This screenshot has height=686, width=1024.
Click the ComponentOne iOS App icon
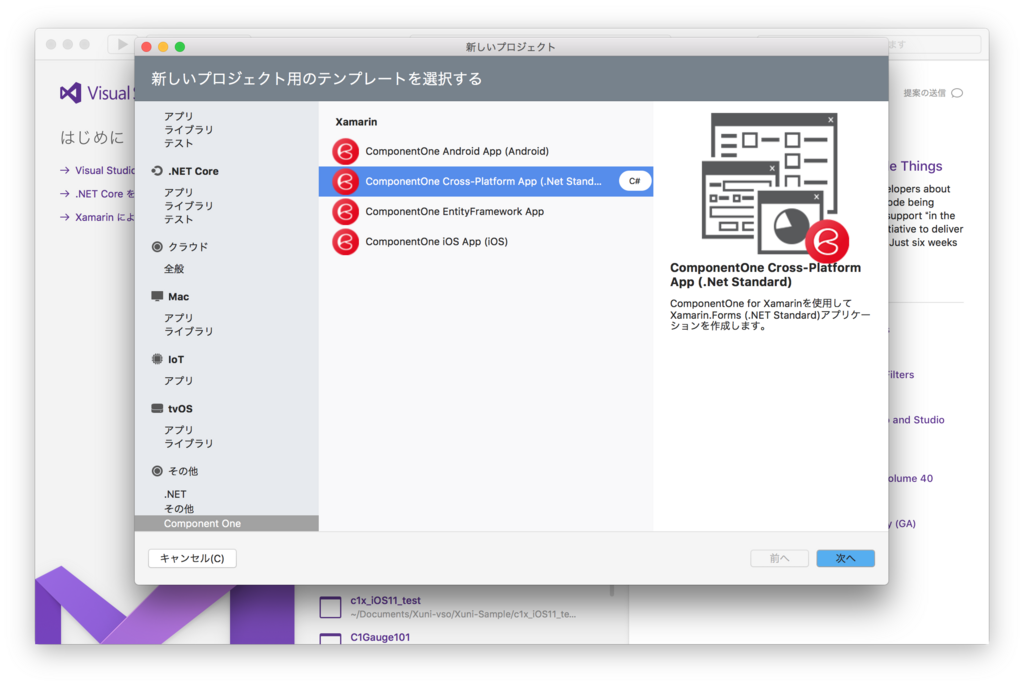[x=345, y=242]
